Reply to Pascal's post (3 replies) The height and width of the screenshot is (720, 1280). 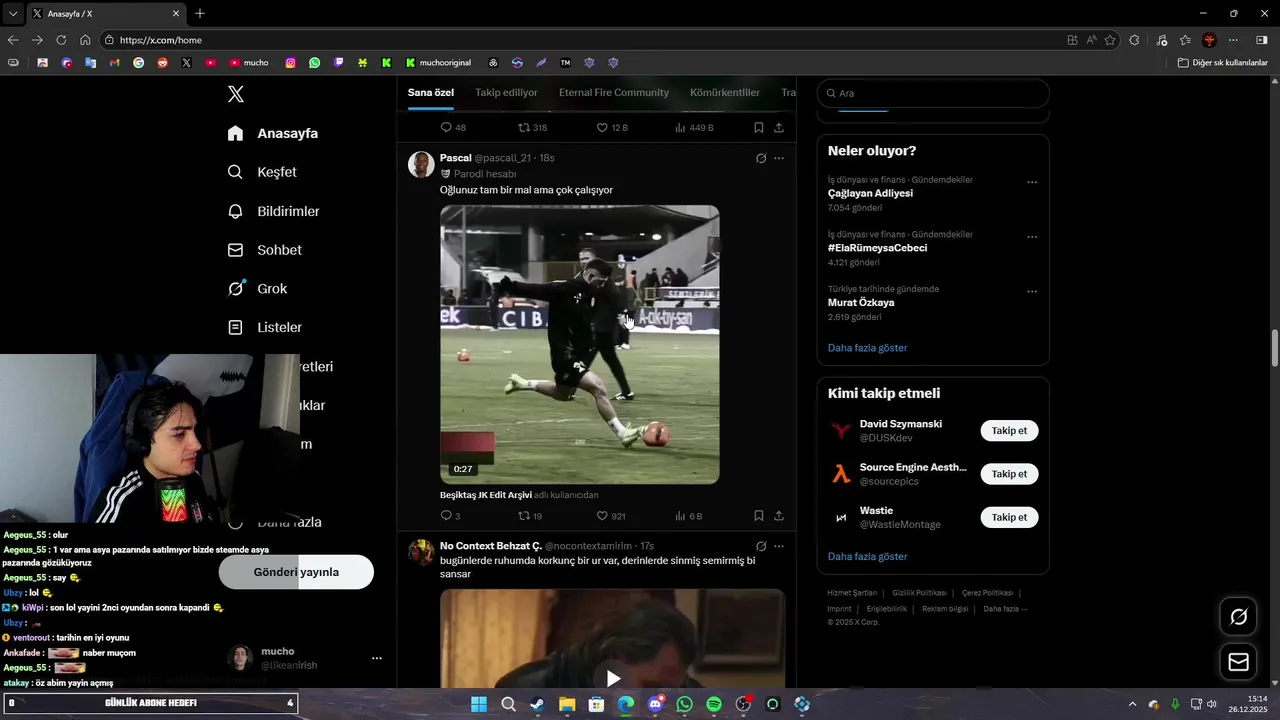pos(450,516)
